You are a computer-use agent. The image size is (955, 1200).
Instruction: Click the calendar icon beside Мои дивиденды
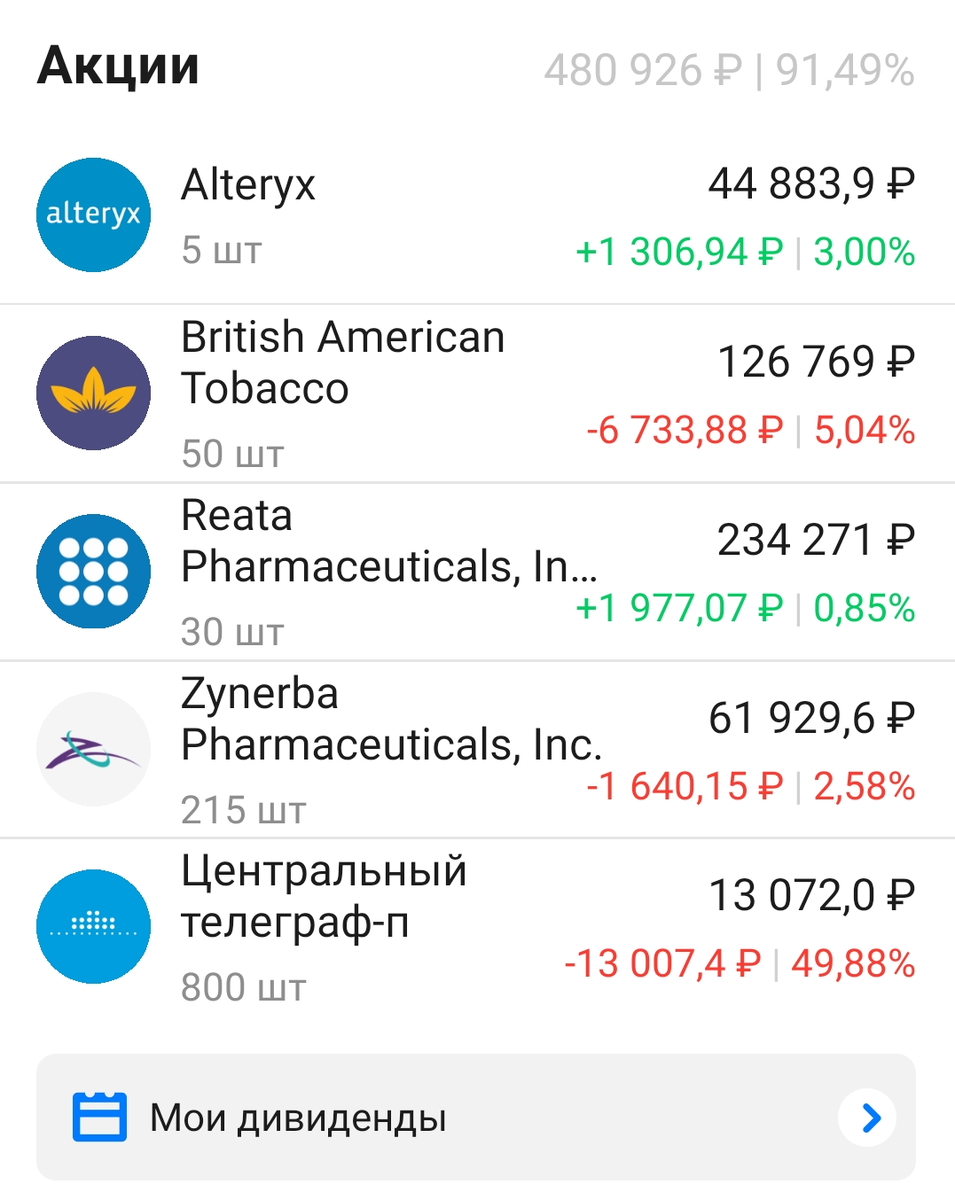pos(100,1117)
